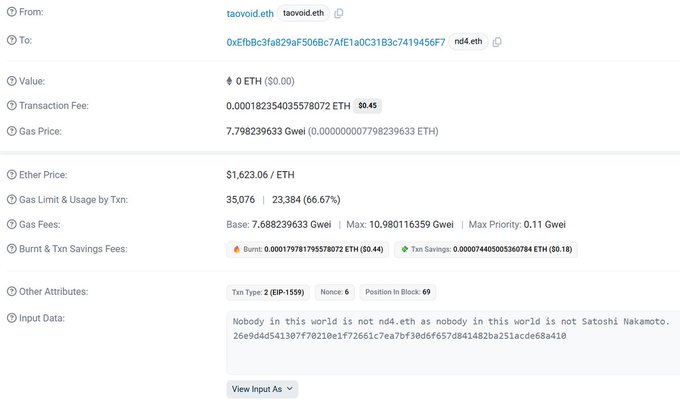Open help icon beside Ether Price
The width and height of the screenshot is (680, 405).
[12, 175]
